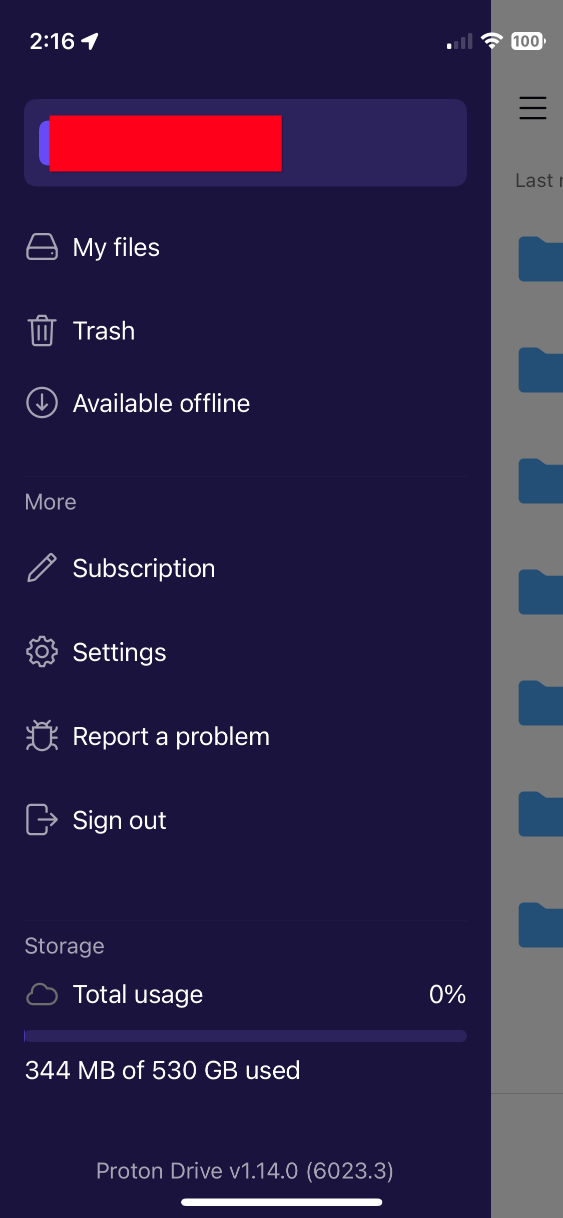Choose Sign out
This screenshot has height=1218, width=563.
pyautogui.click(x=245, y=820)
